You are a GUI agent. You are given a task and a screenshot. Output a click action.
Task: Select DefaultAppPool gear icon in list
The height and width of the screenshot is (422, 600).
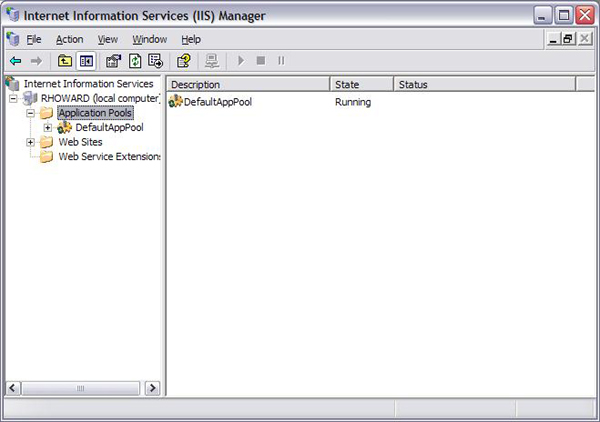(175, 101)
